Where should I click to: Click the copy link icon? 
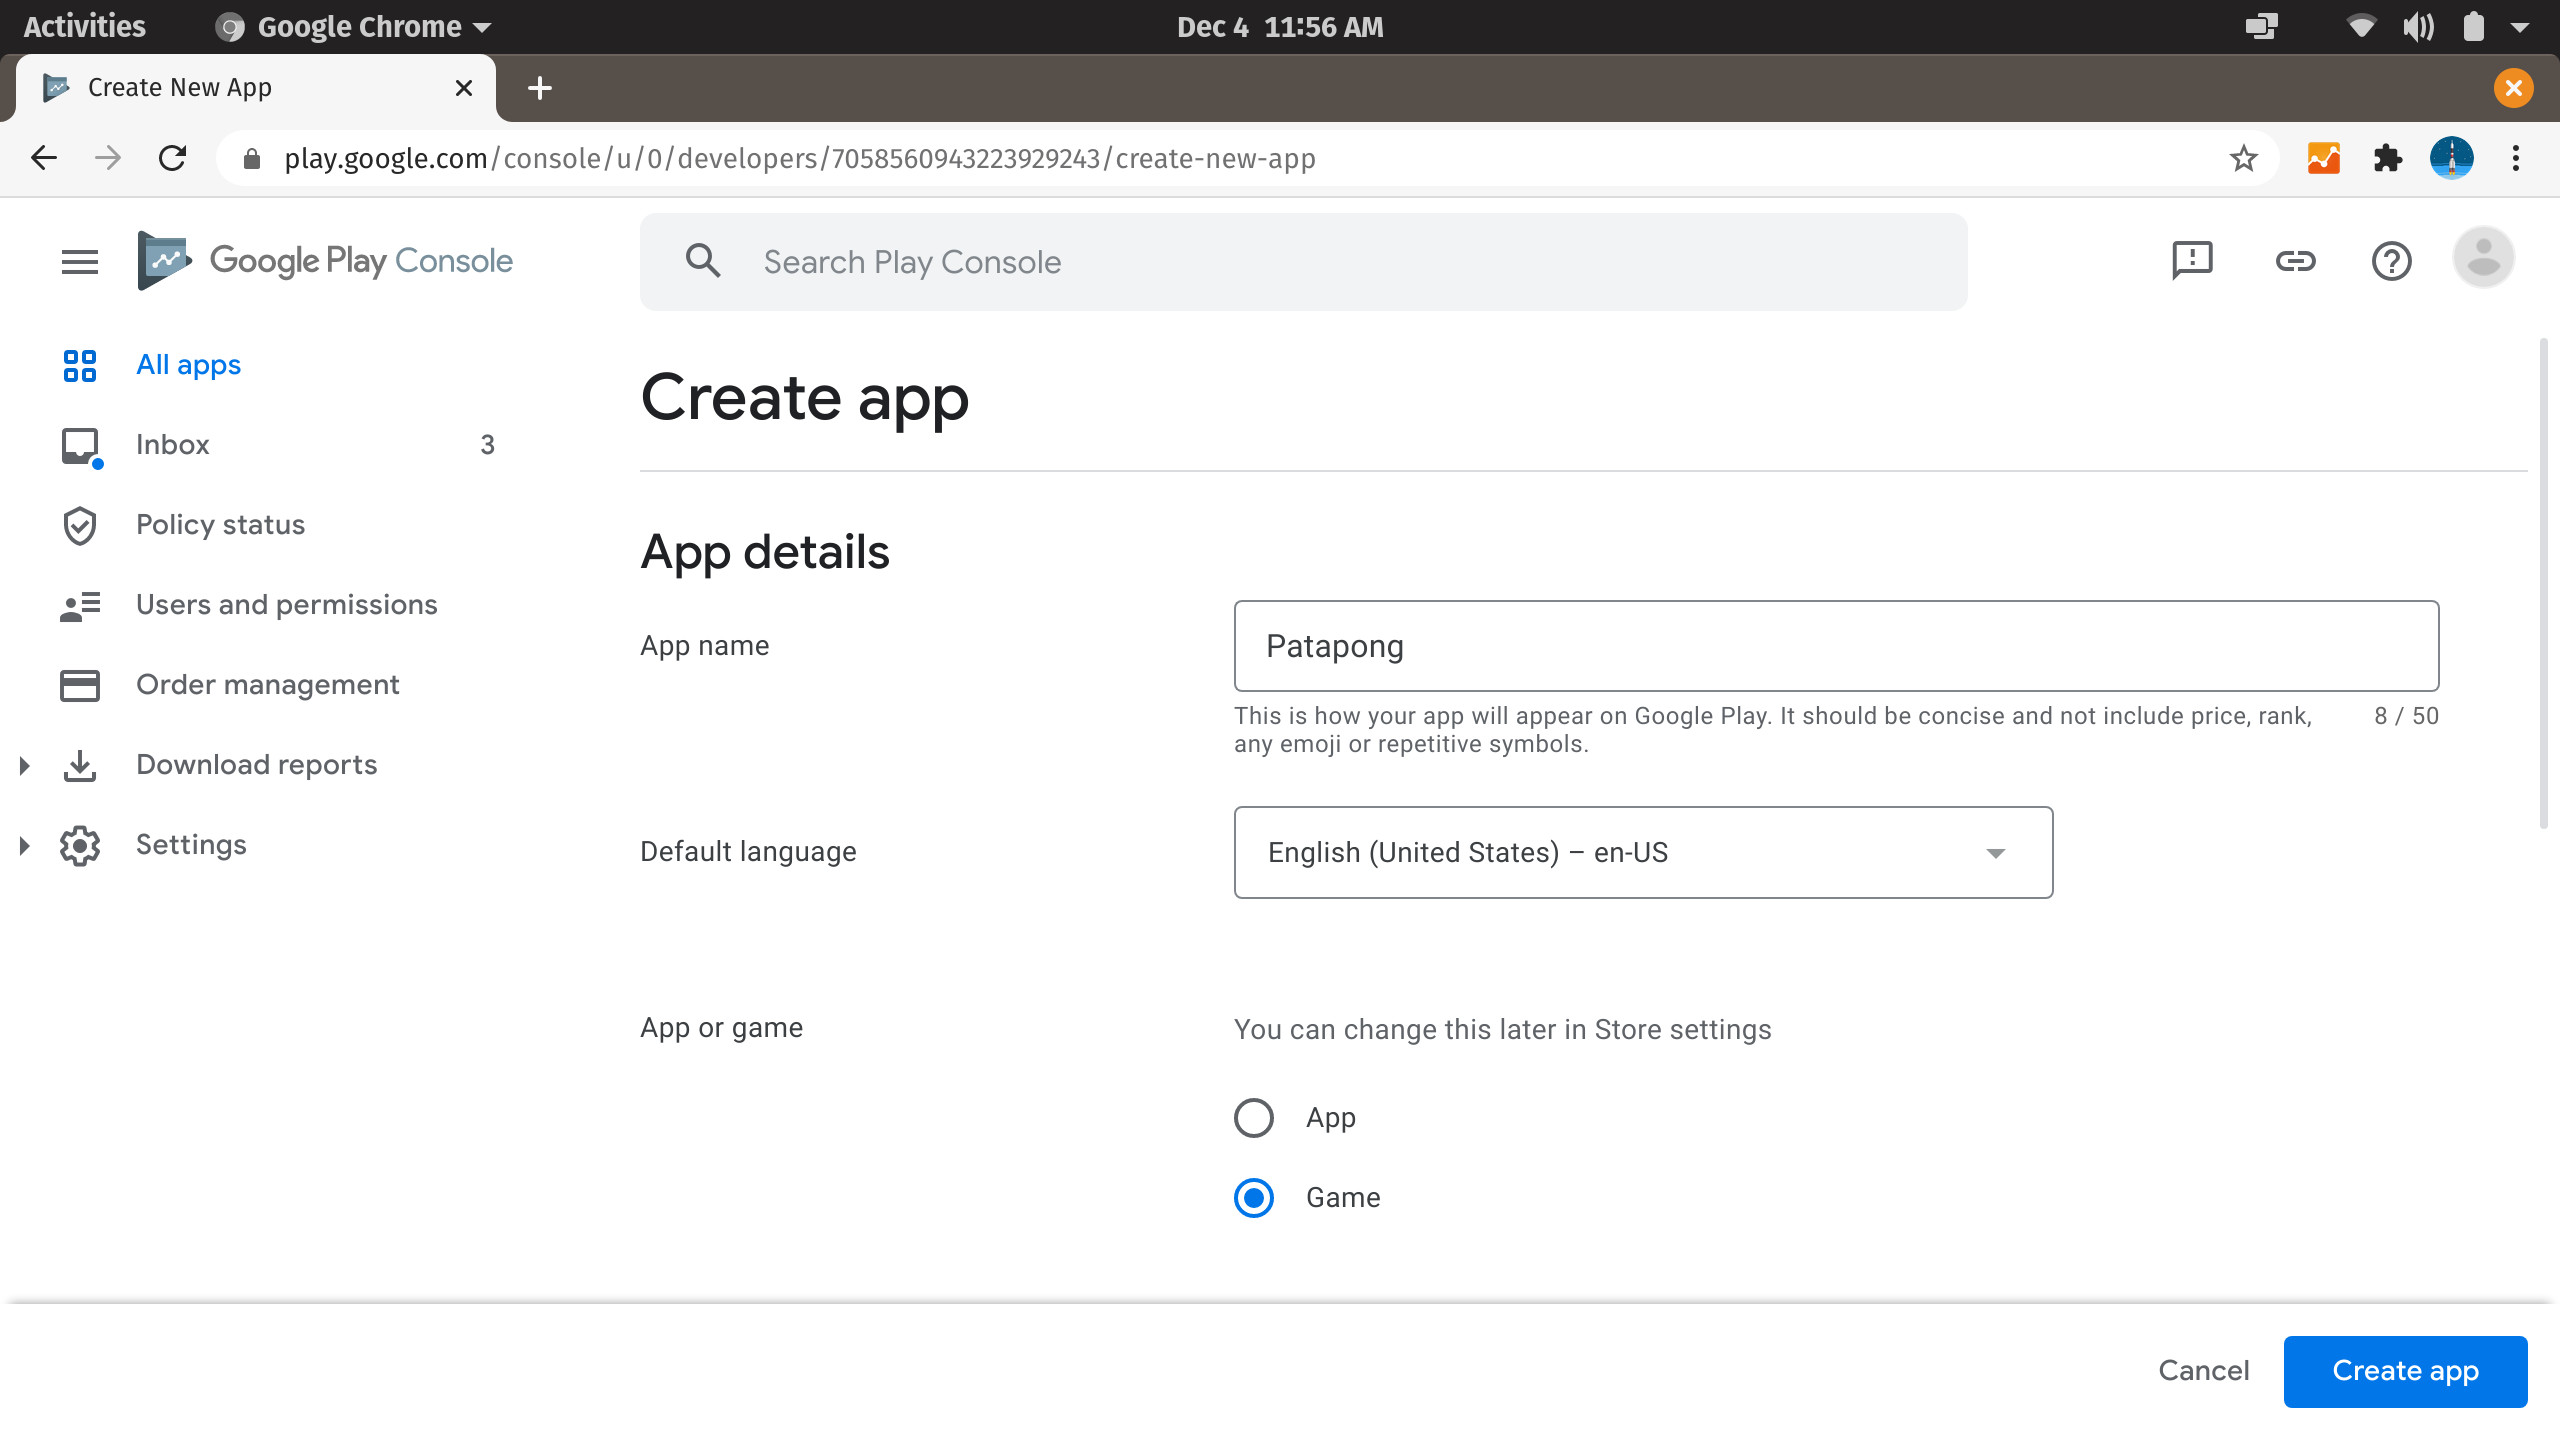[x=2295, y=261]
